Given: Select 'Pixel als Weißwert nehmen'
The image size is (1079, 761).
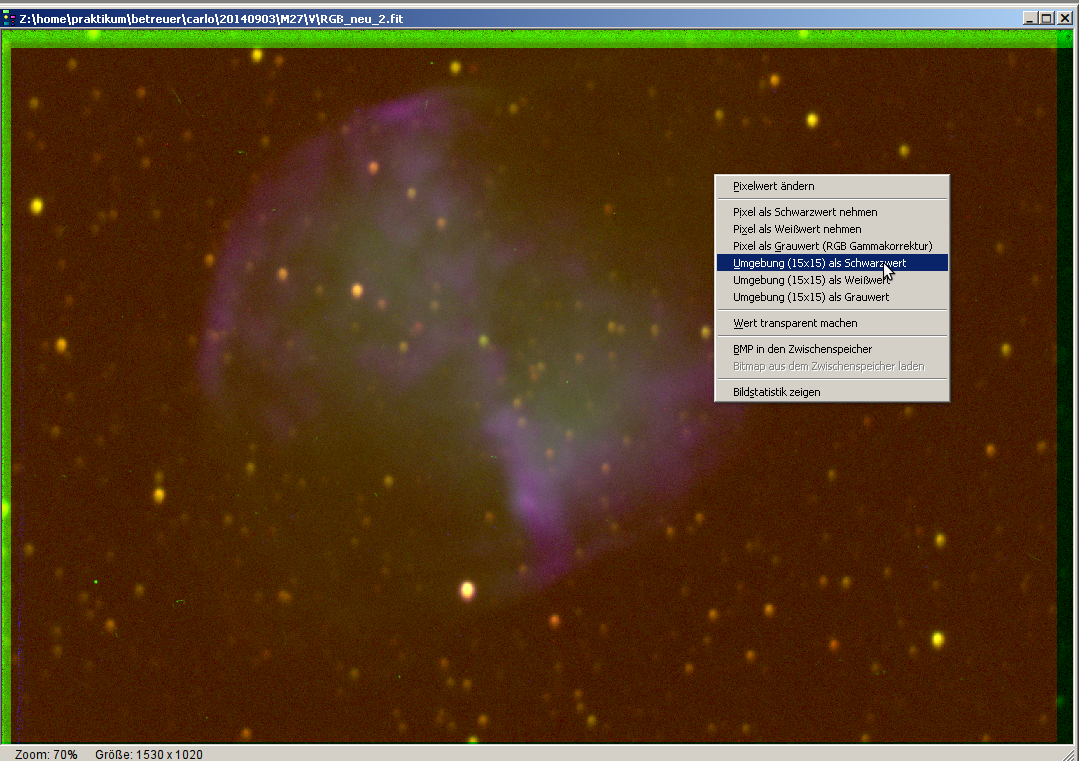Looking at the screenshot, I should pyautogui.click(x=797, y=229).
